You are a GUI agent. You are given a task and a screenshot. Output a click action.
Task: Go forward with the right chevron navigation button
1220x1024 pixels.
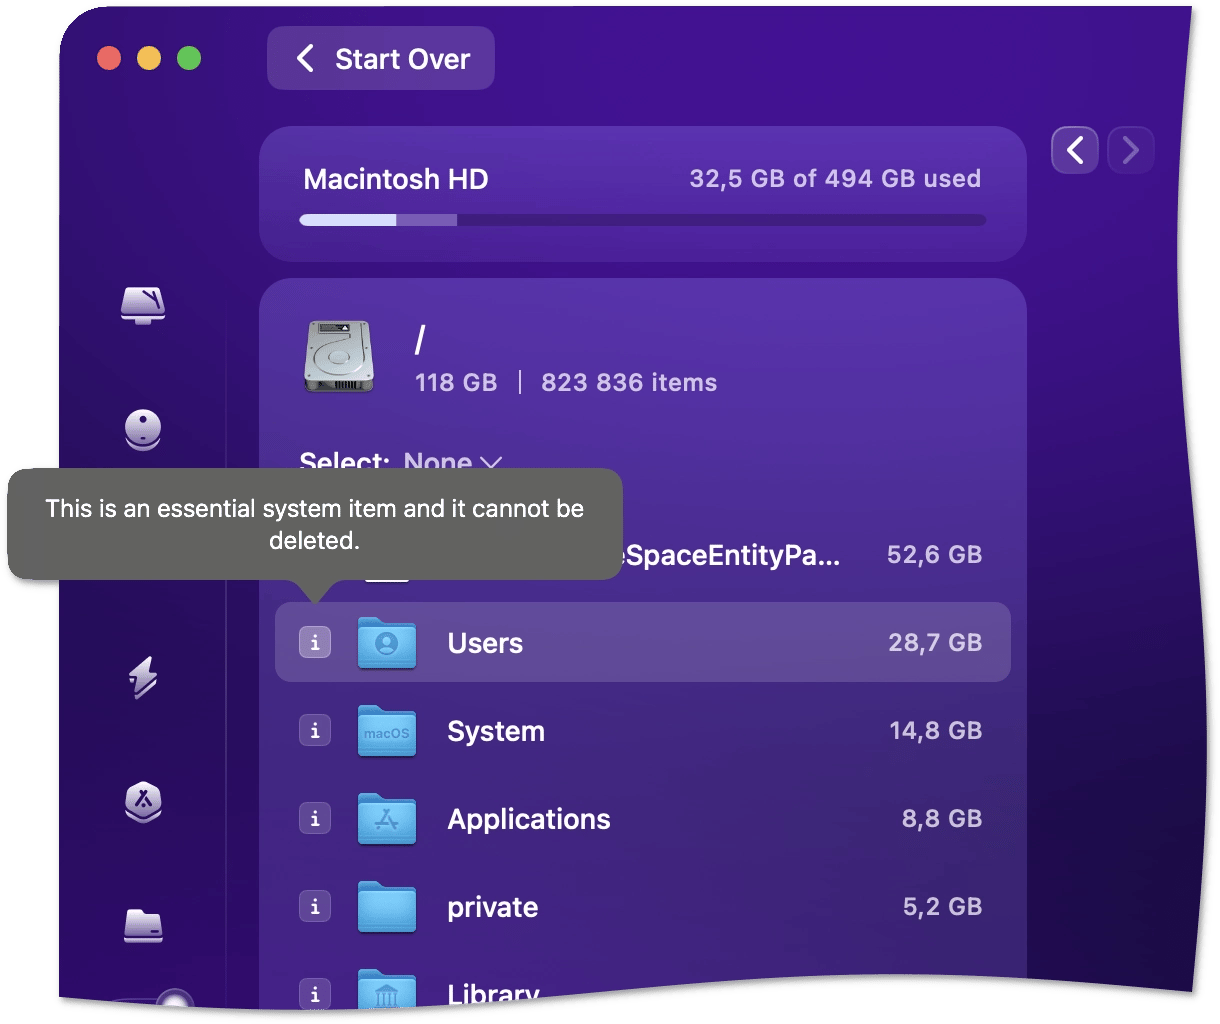coord(1131,150)
